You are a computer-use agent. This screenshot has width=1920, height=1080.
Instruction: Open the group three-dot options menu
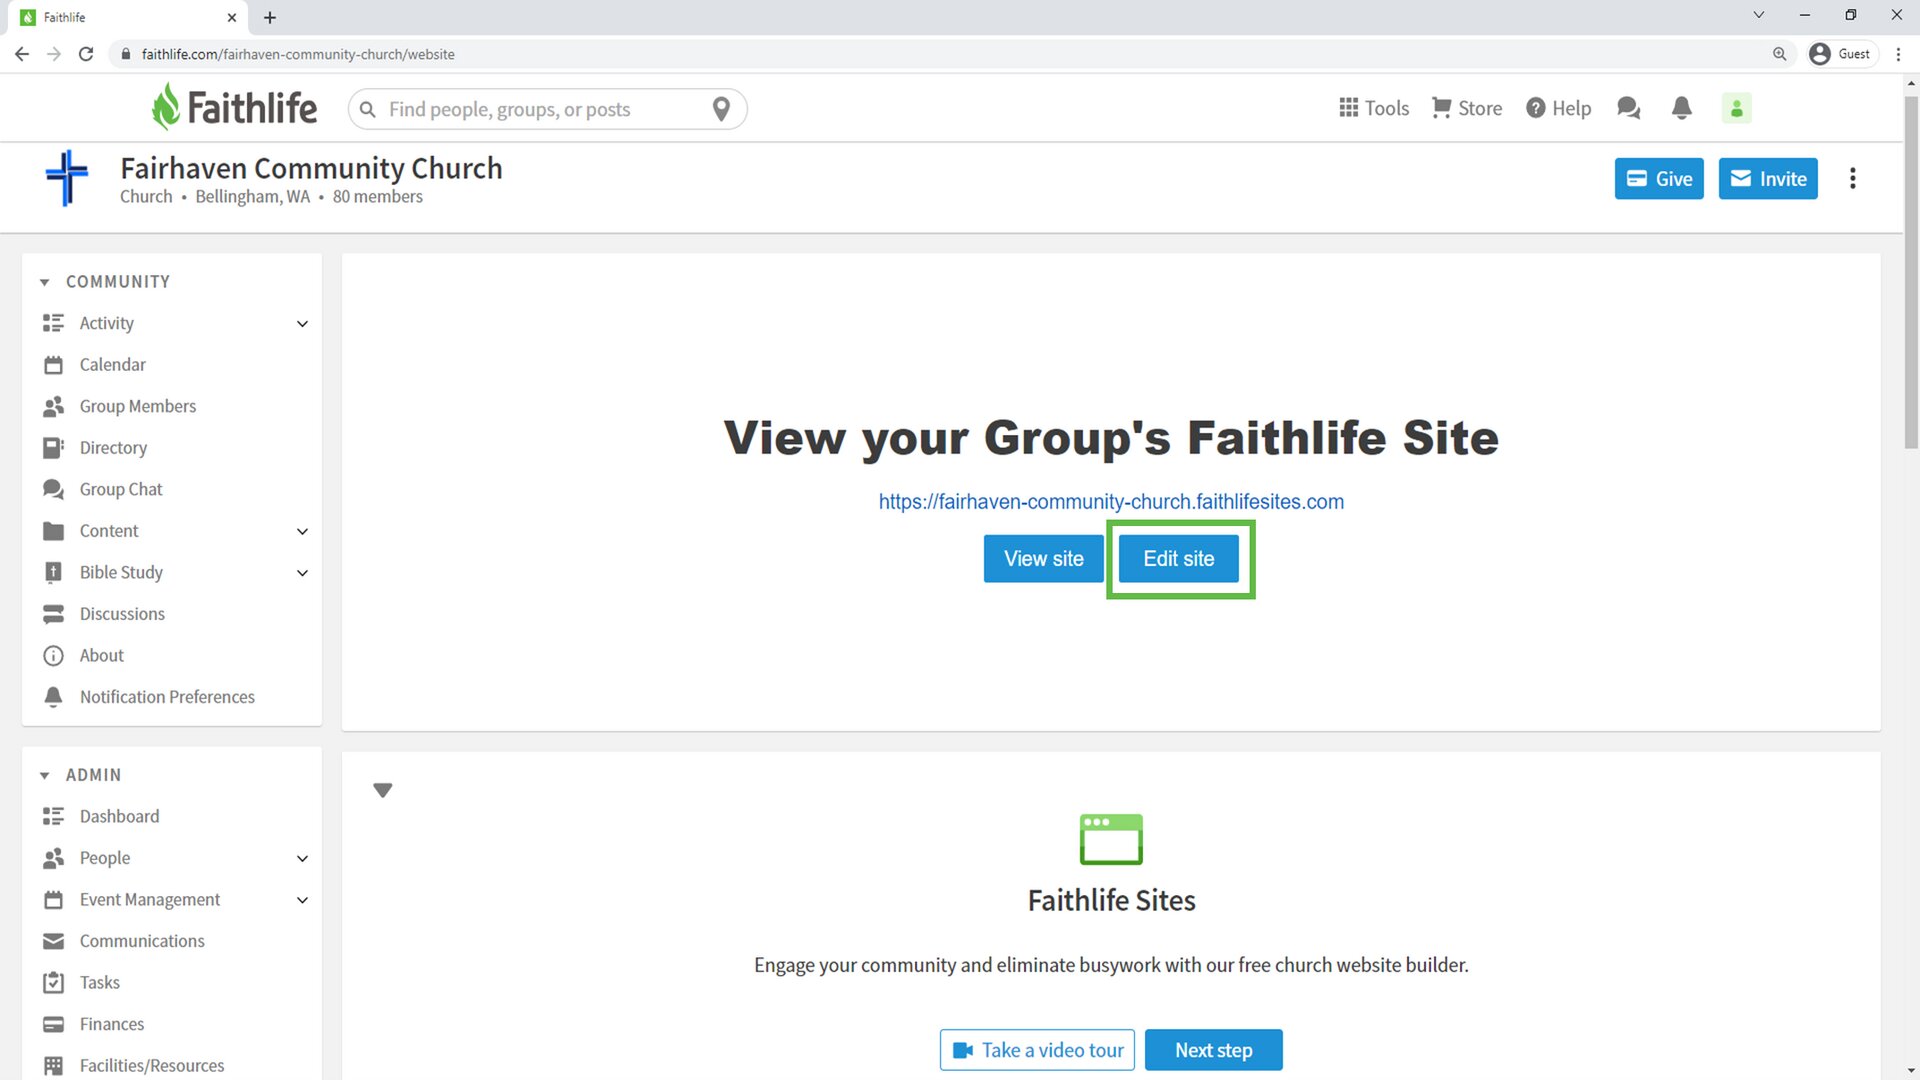tap(1852, 178)
